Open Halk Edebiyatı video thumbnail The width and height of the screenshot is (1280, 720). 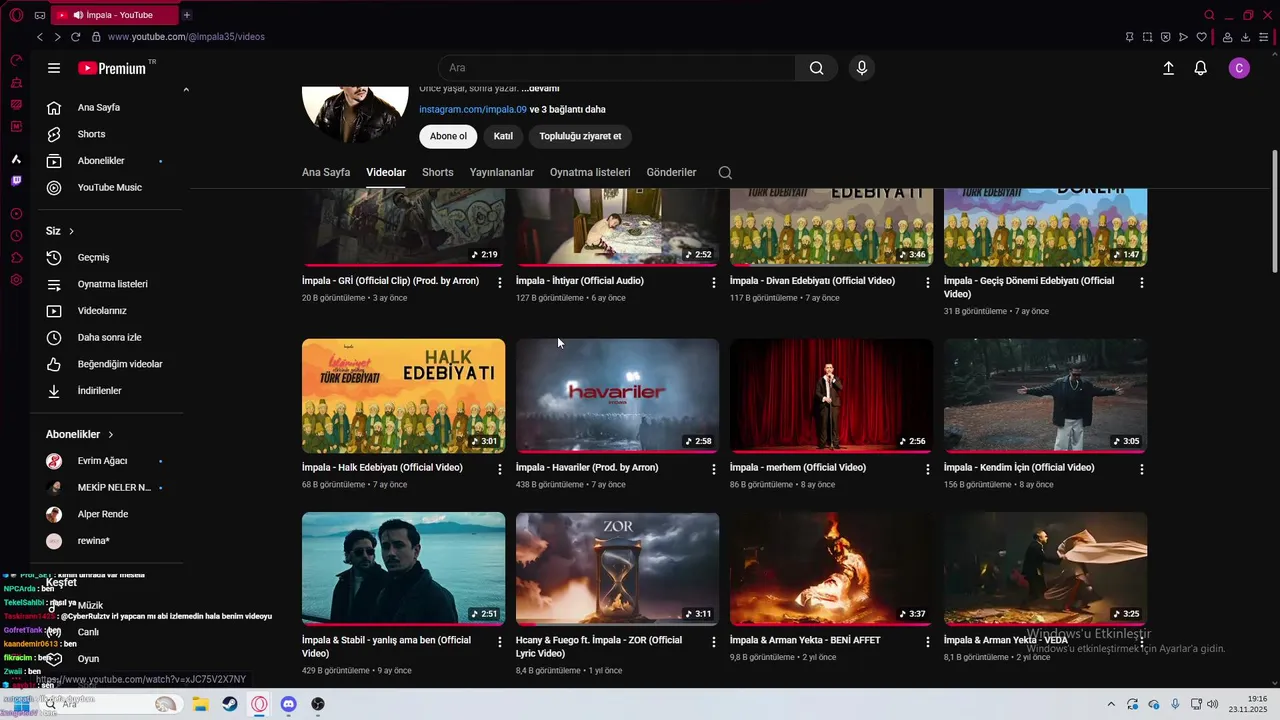click(403, 396)
